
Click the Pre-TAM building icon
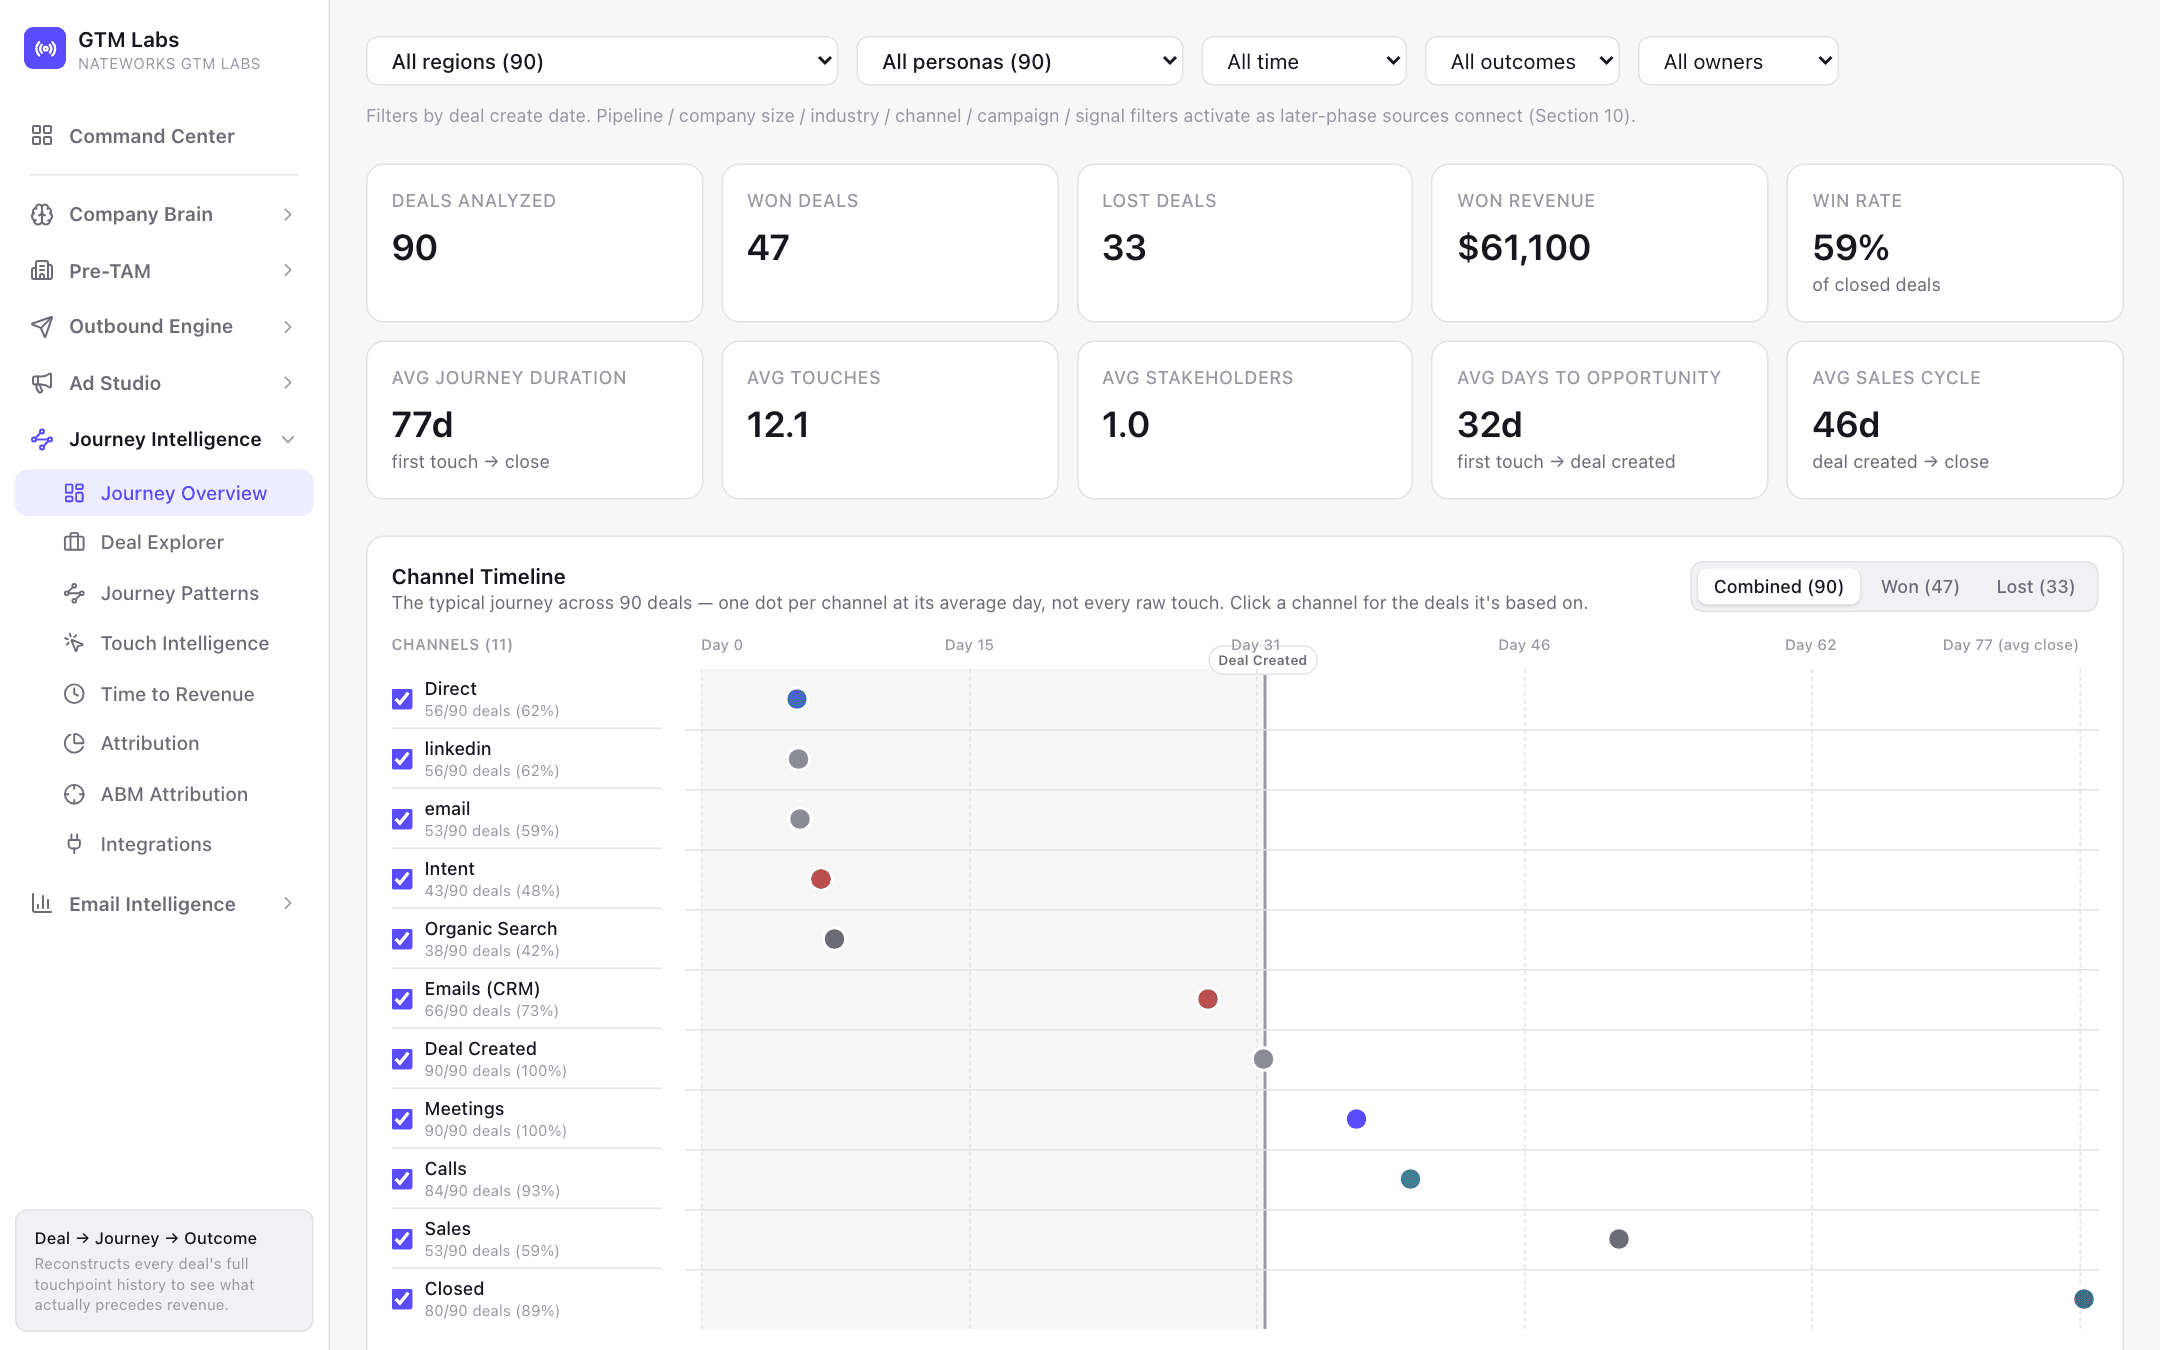pyautogui.click(x=42, y=270)
